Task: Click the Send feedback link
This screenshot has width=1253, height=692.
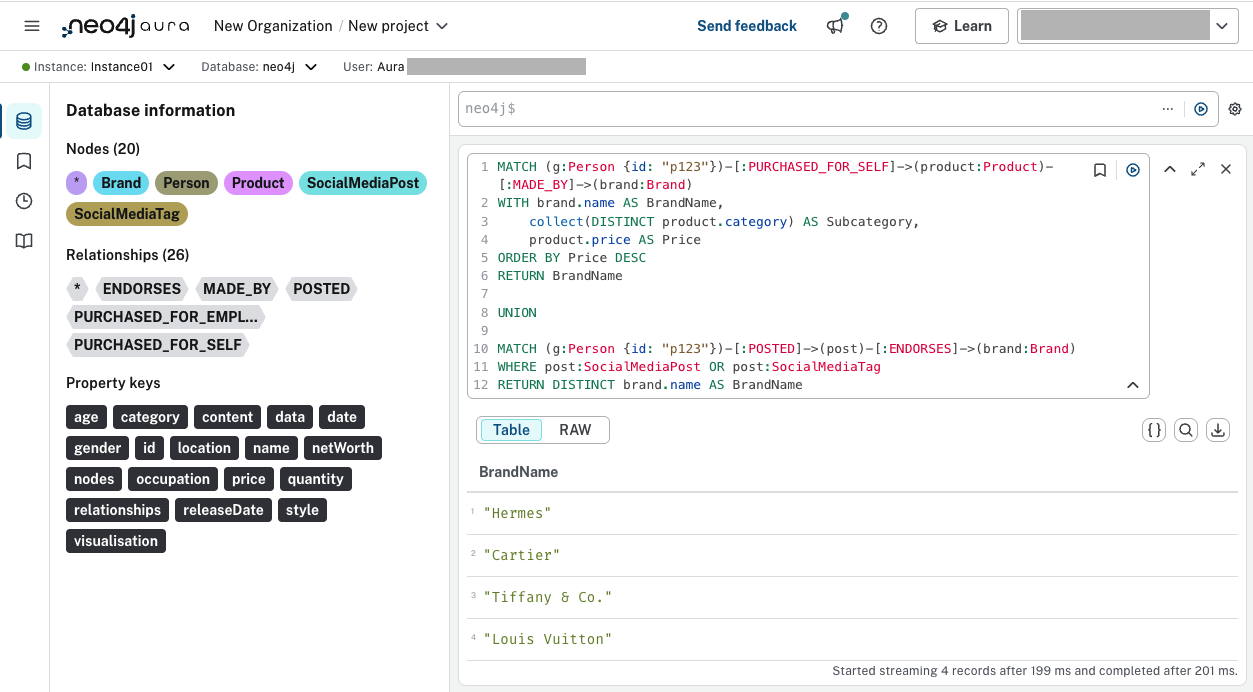Action: click(747, 26)
